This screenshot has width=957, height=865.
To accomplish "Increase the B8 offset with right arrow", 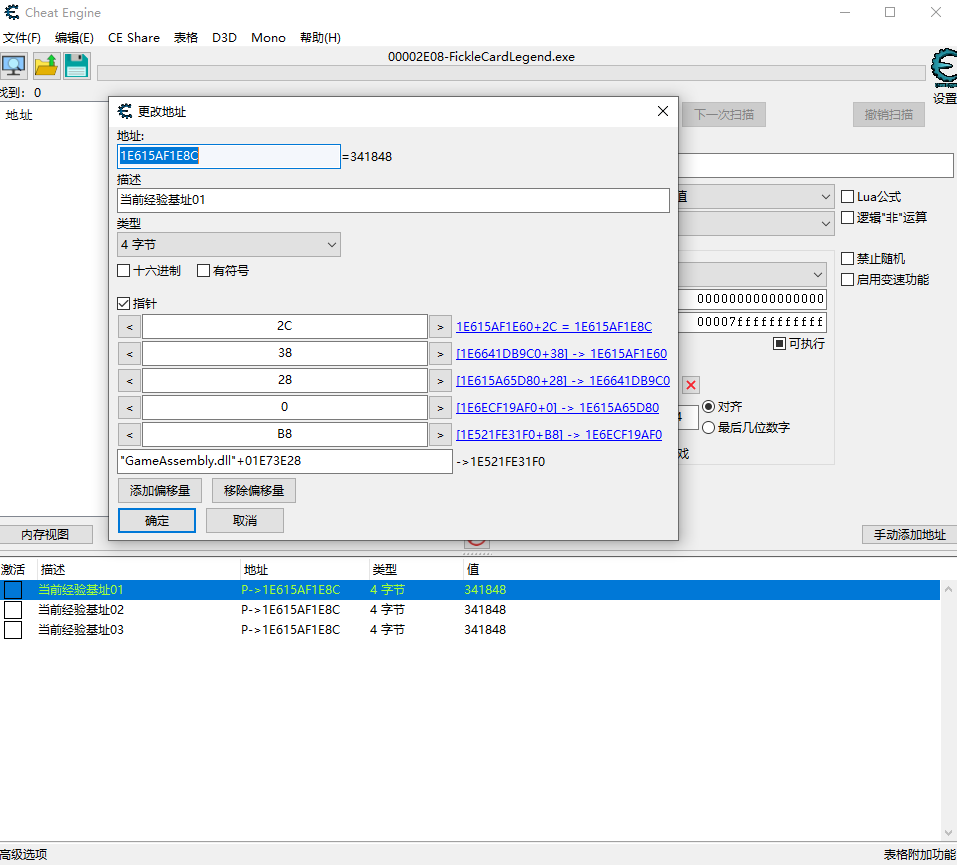I will pyautogui.click(x=440, y=435).
